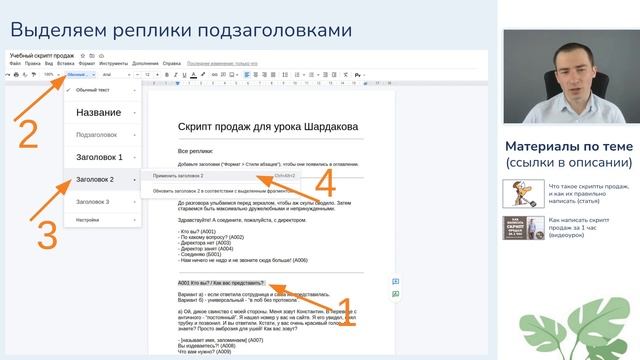Click the bulleted list icon
Viewport: 640px width, 360px height.
click(x=311, y=75)
